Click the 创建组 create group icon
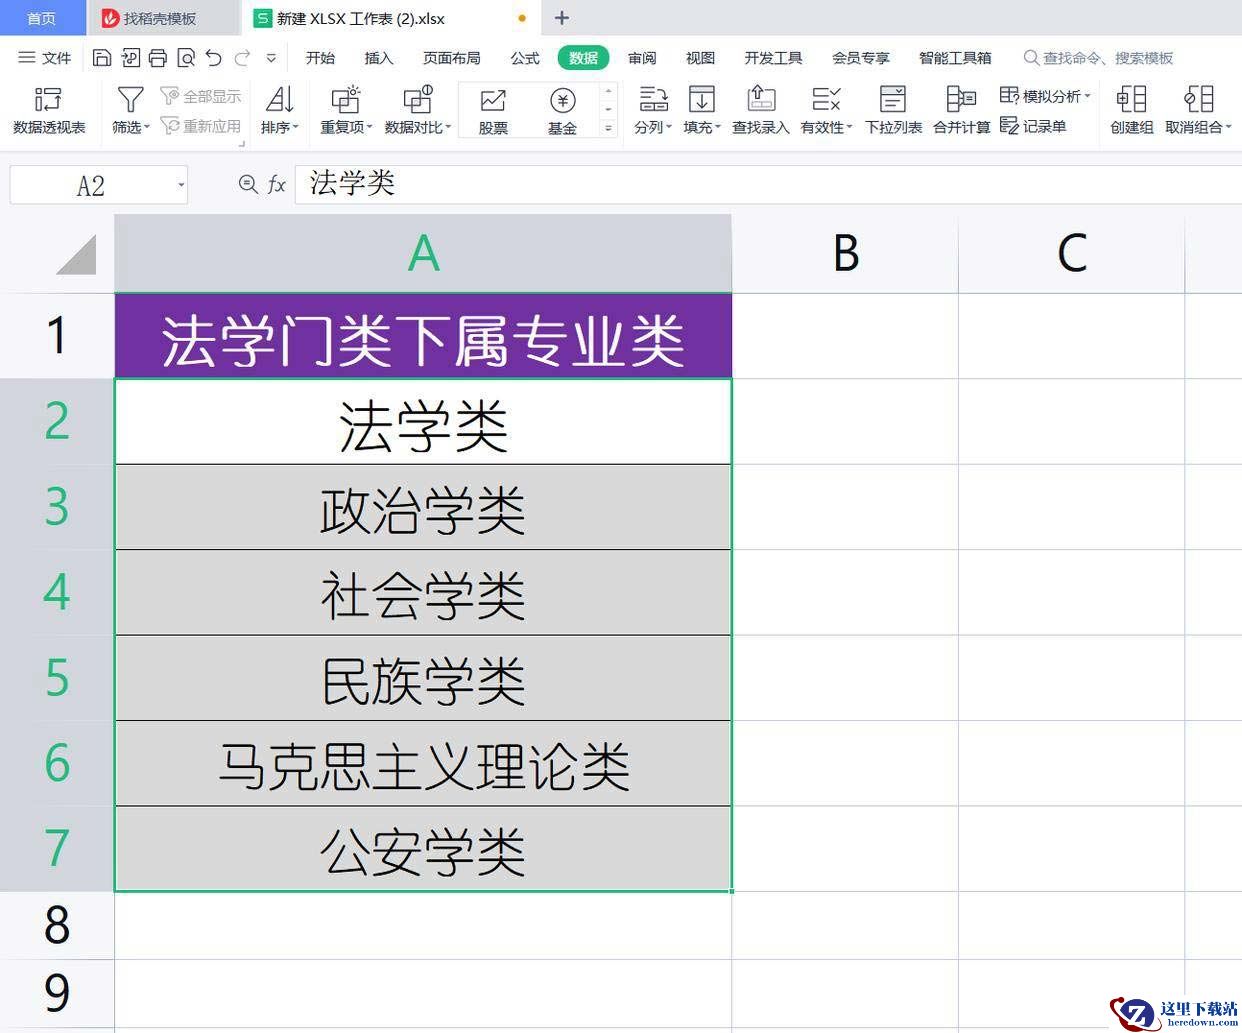1242x1033 pixels. pyautogui.click(x=1131, y=110)
